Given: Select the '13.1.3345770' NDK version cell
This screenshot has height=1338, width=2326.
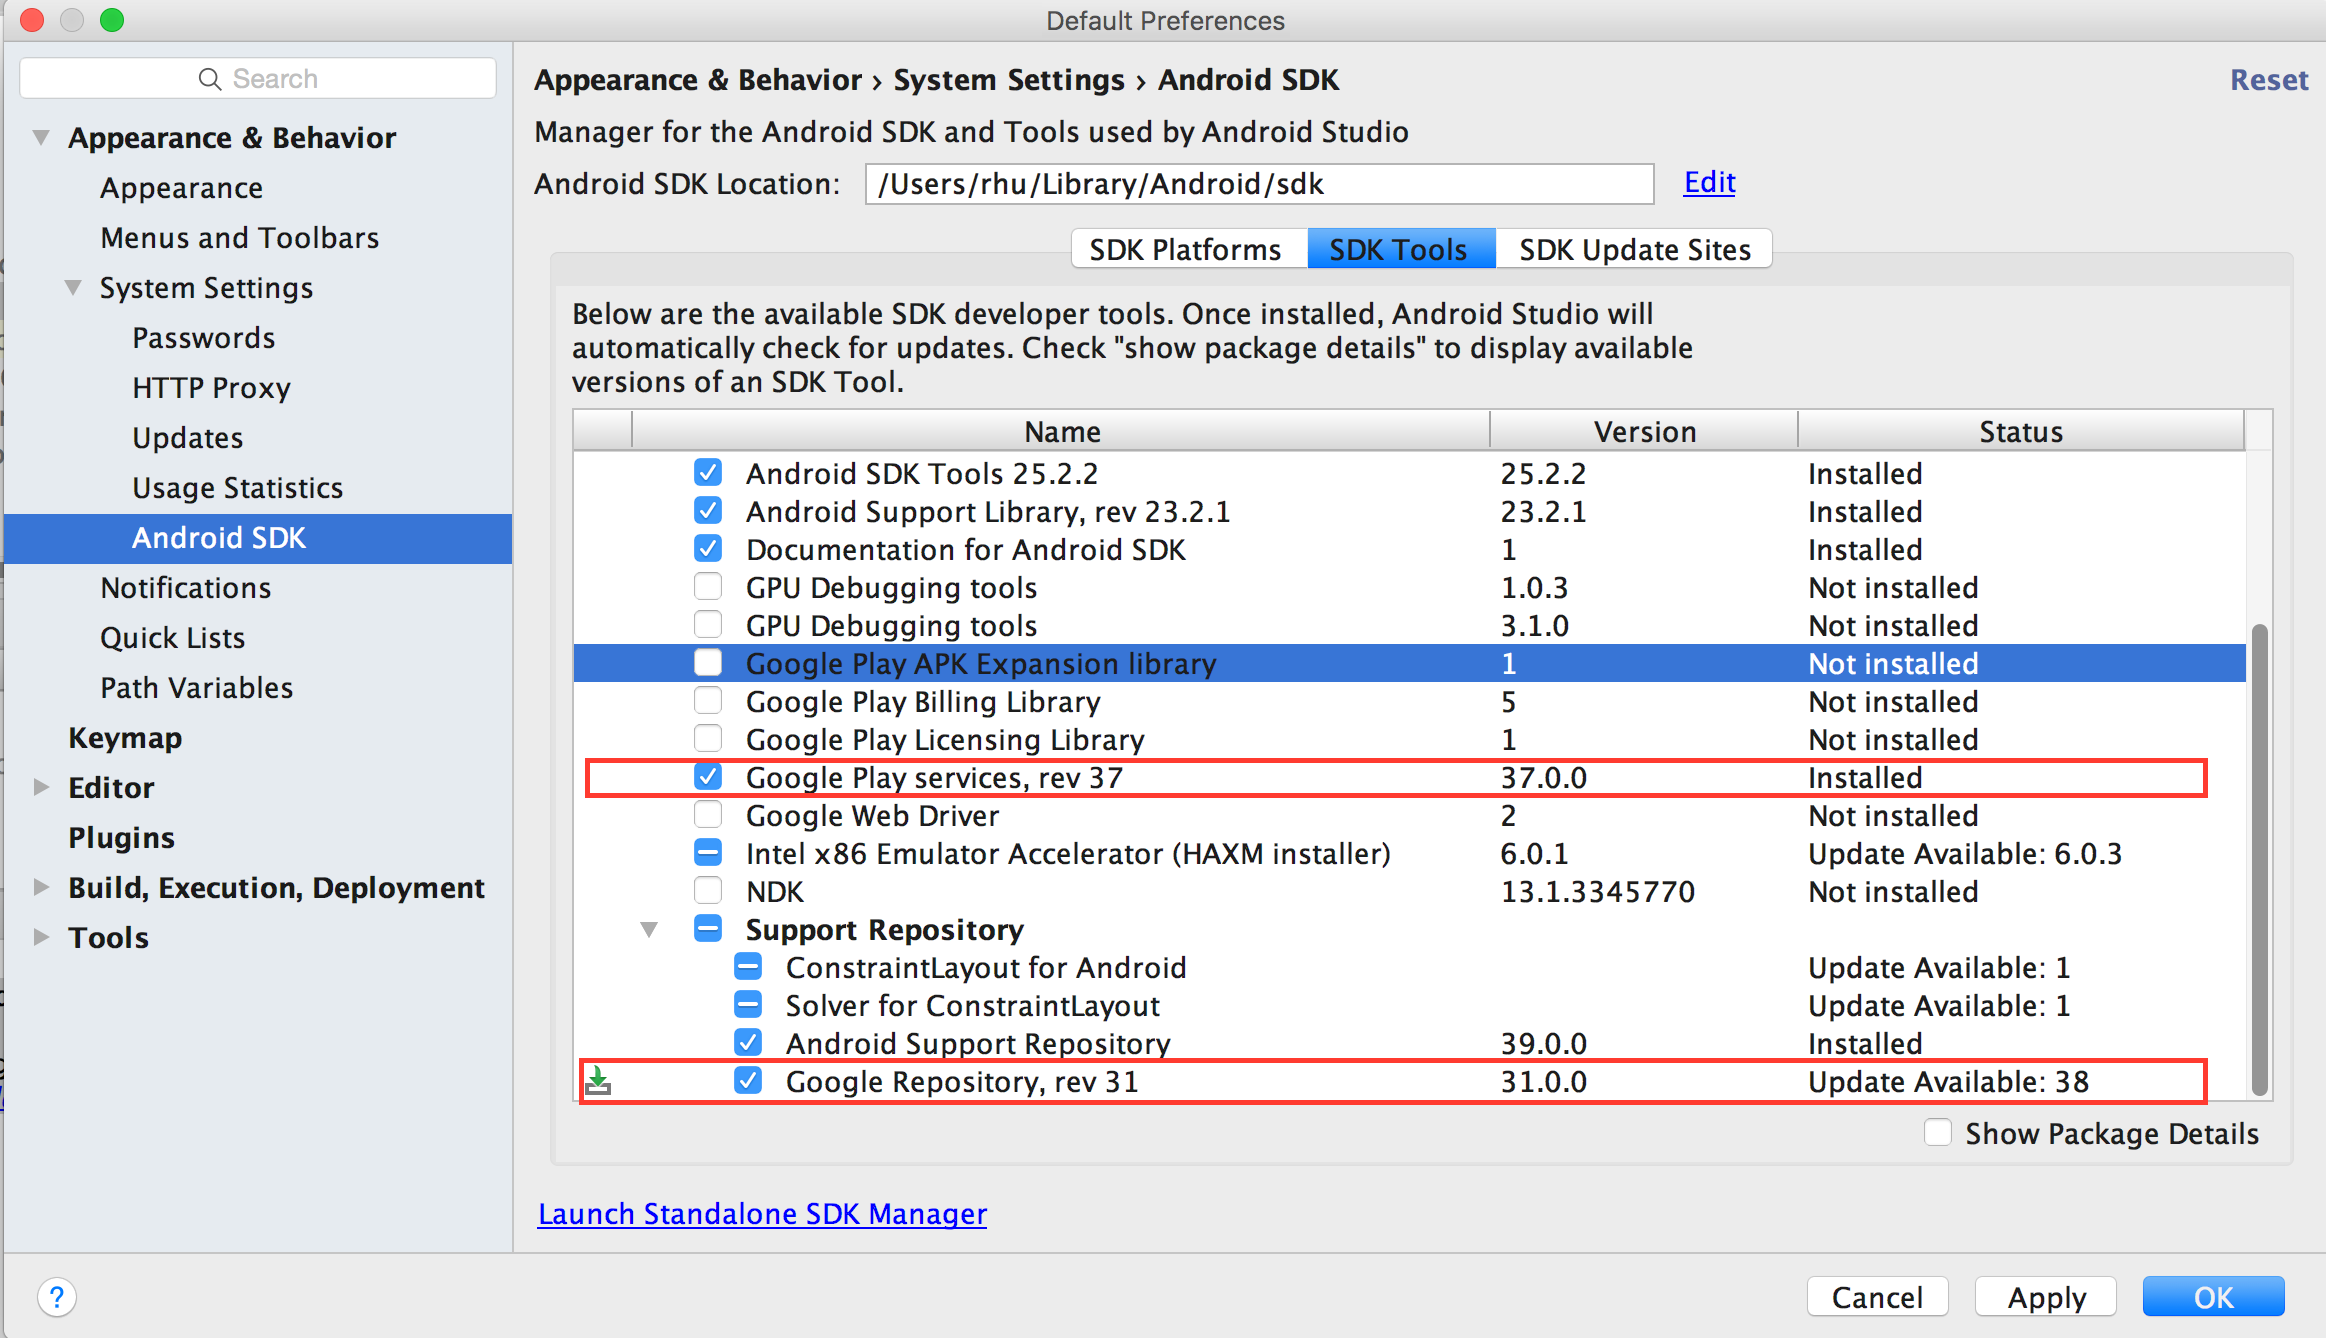Looking at the screenshot, I should coord(1598,891).
